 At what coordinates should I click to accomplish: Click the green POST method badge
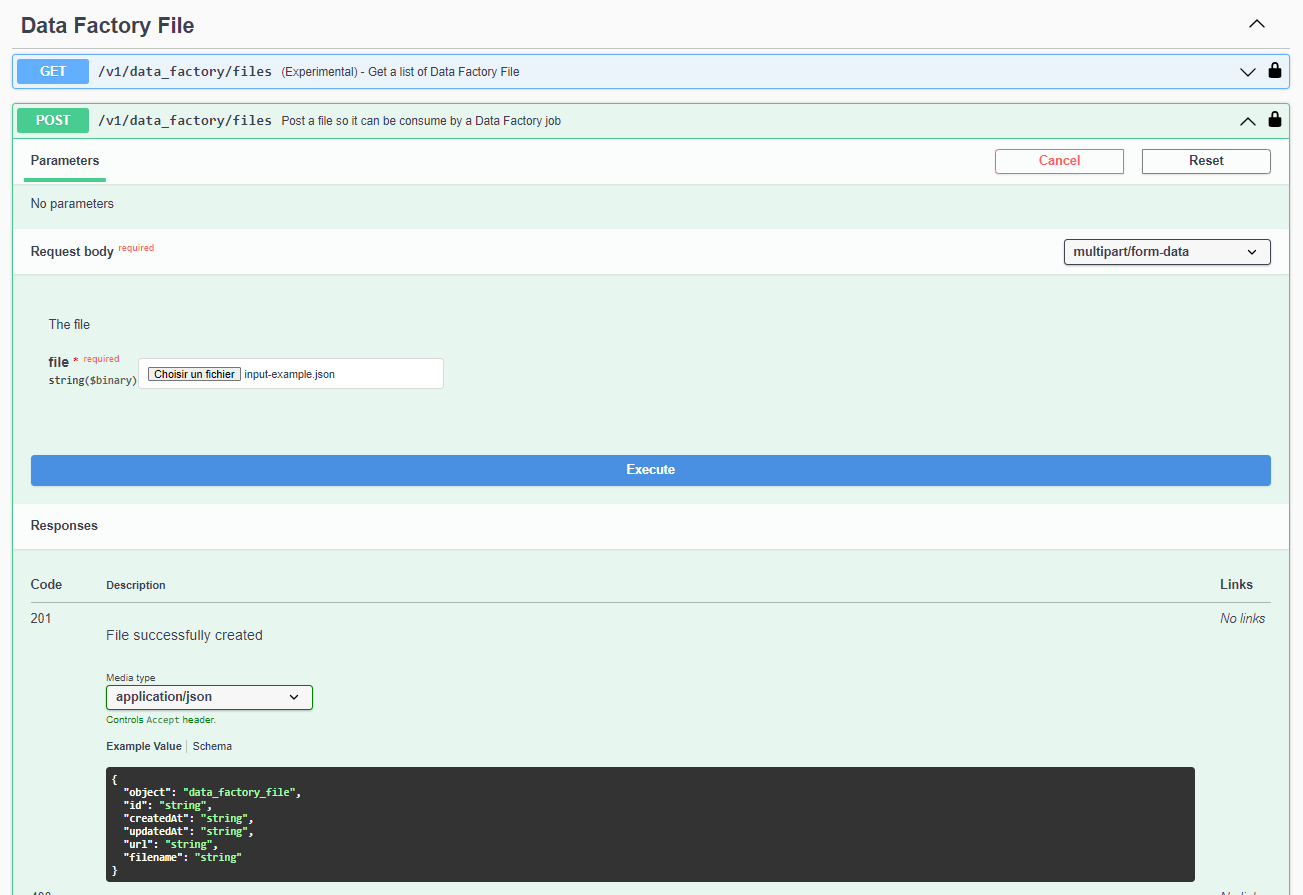53,120
